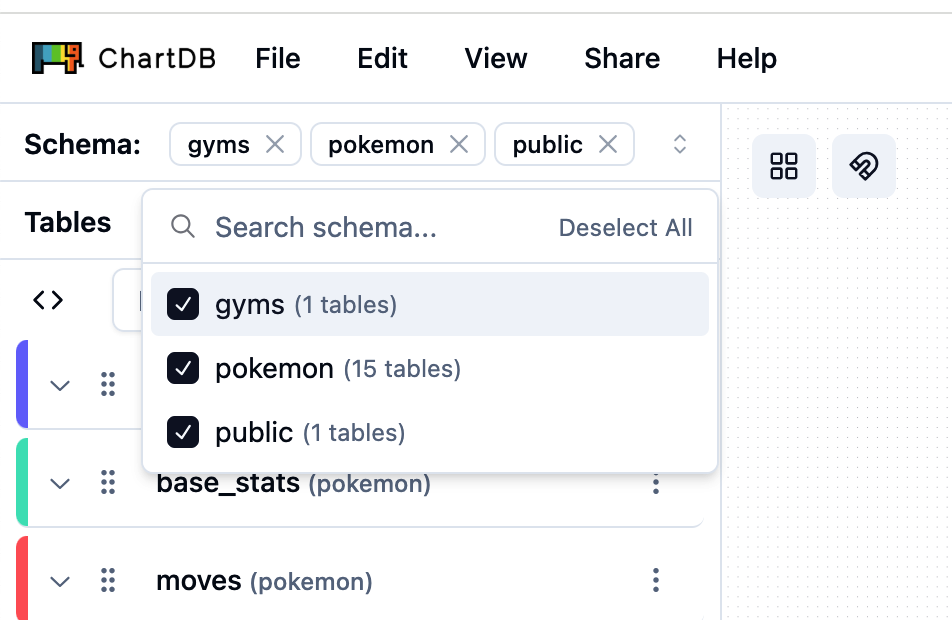Remove the pokemon schema tag
The width and height of the screenshot is (952, 620).
459,145
